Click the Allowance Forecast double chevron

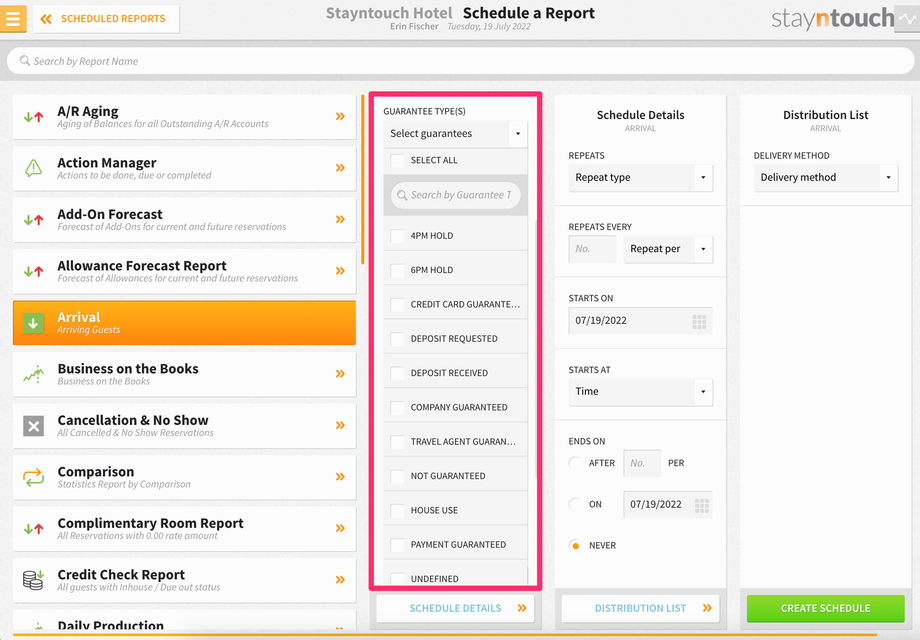pyautogui.click(x=340, y=271)
